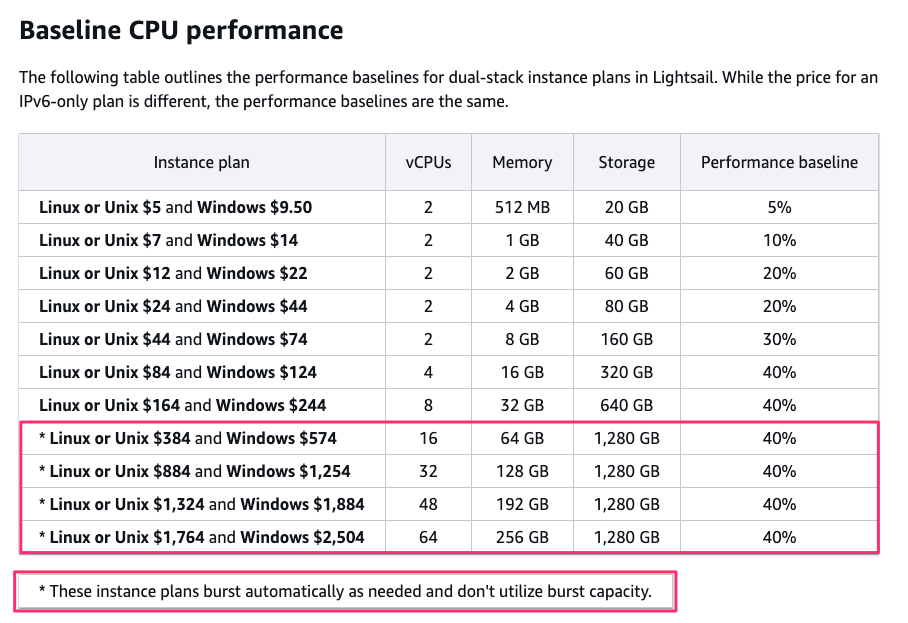Select the Storage column header

pos(627,162)
